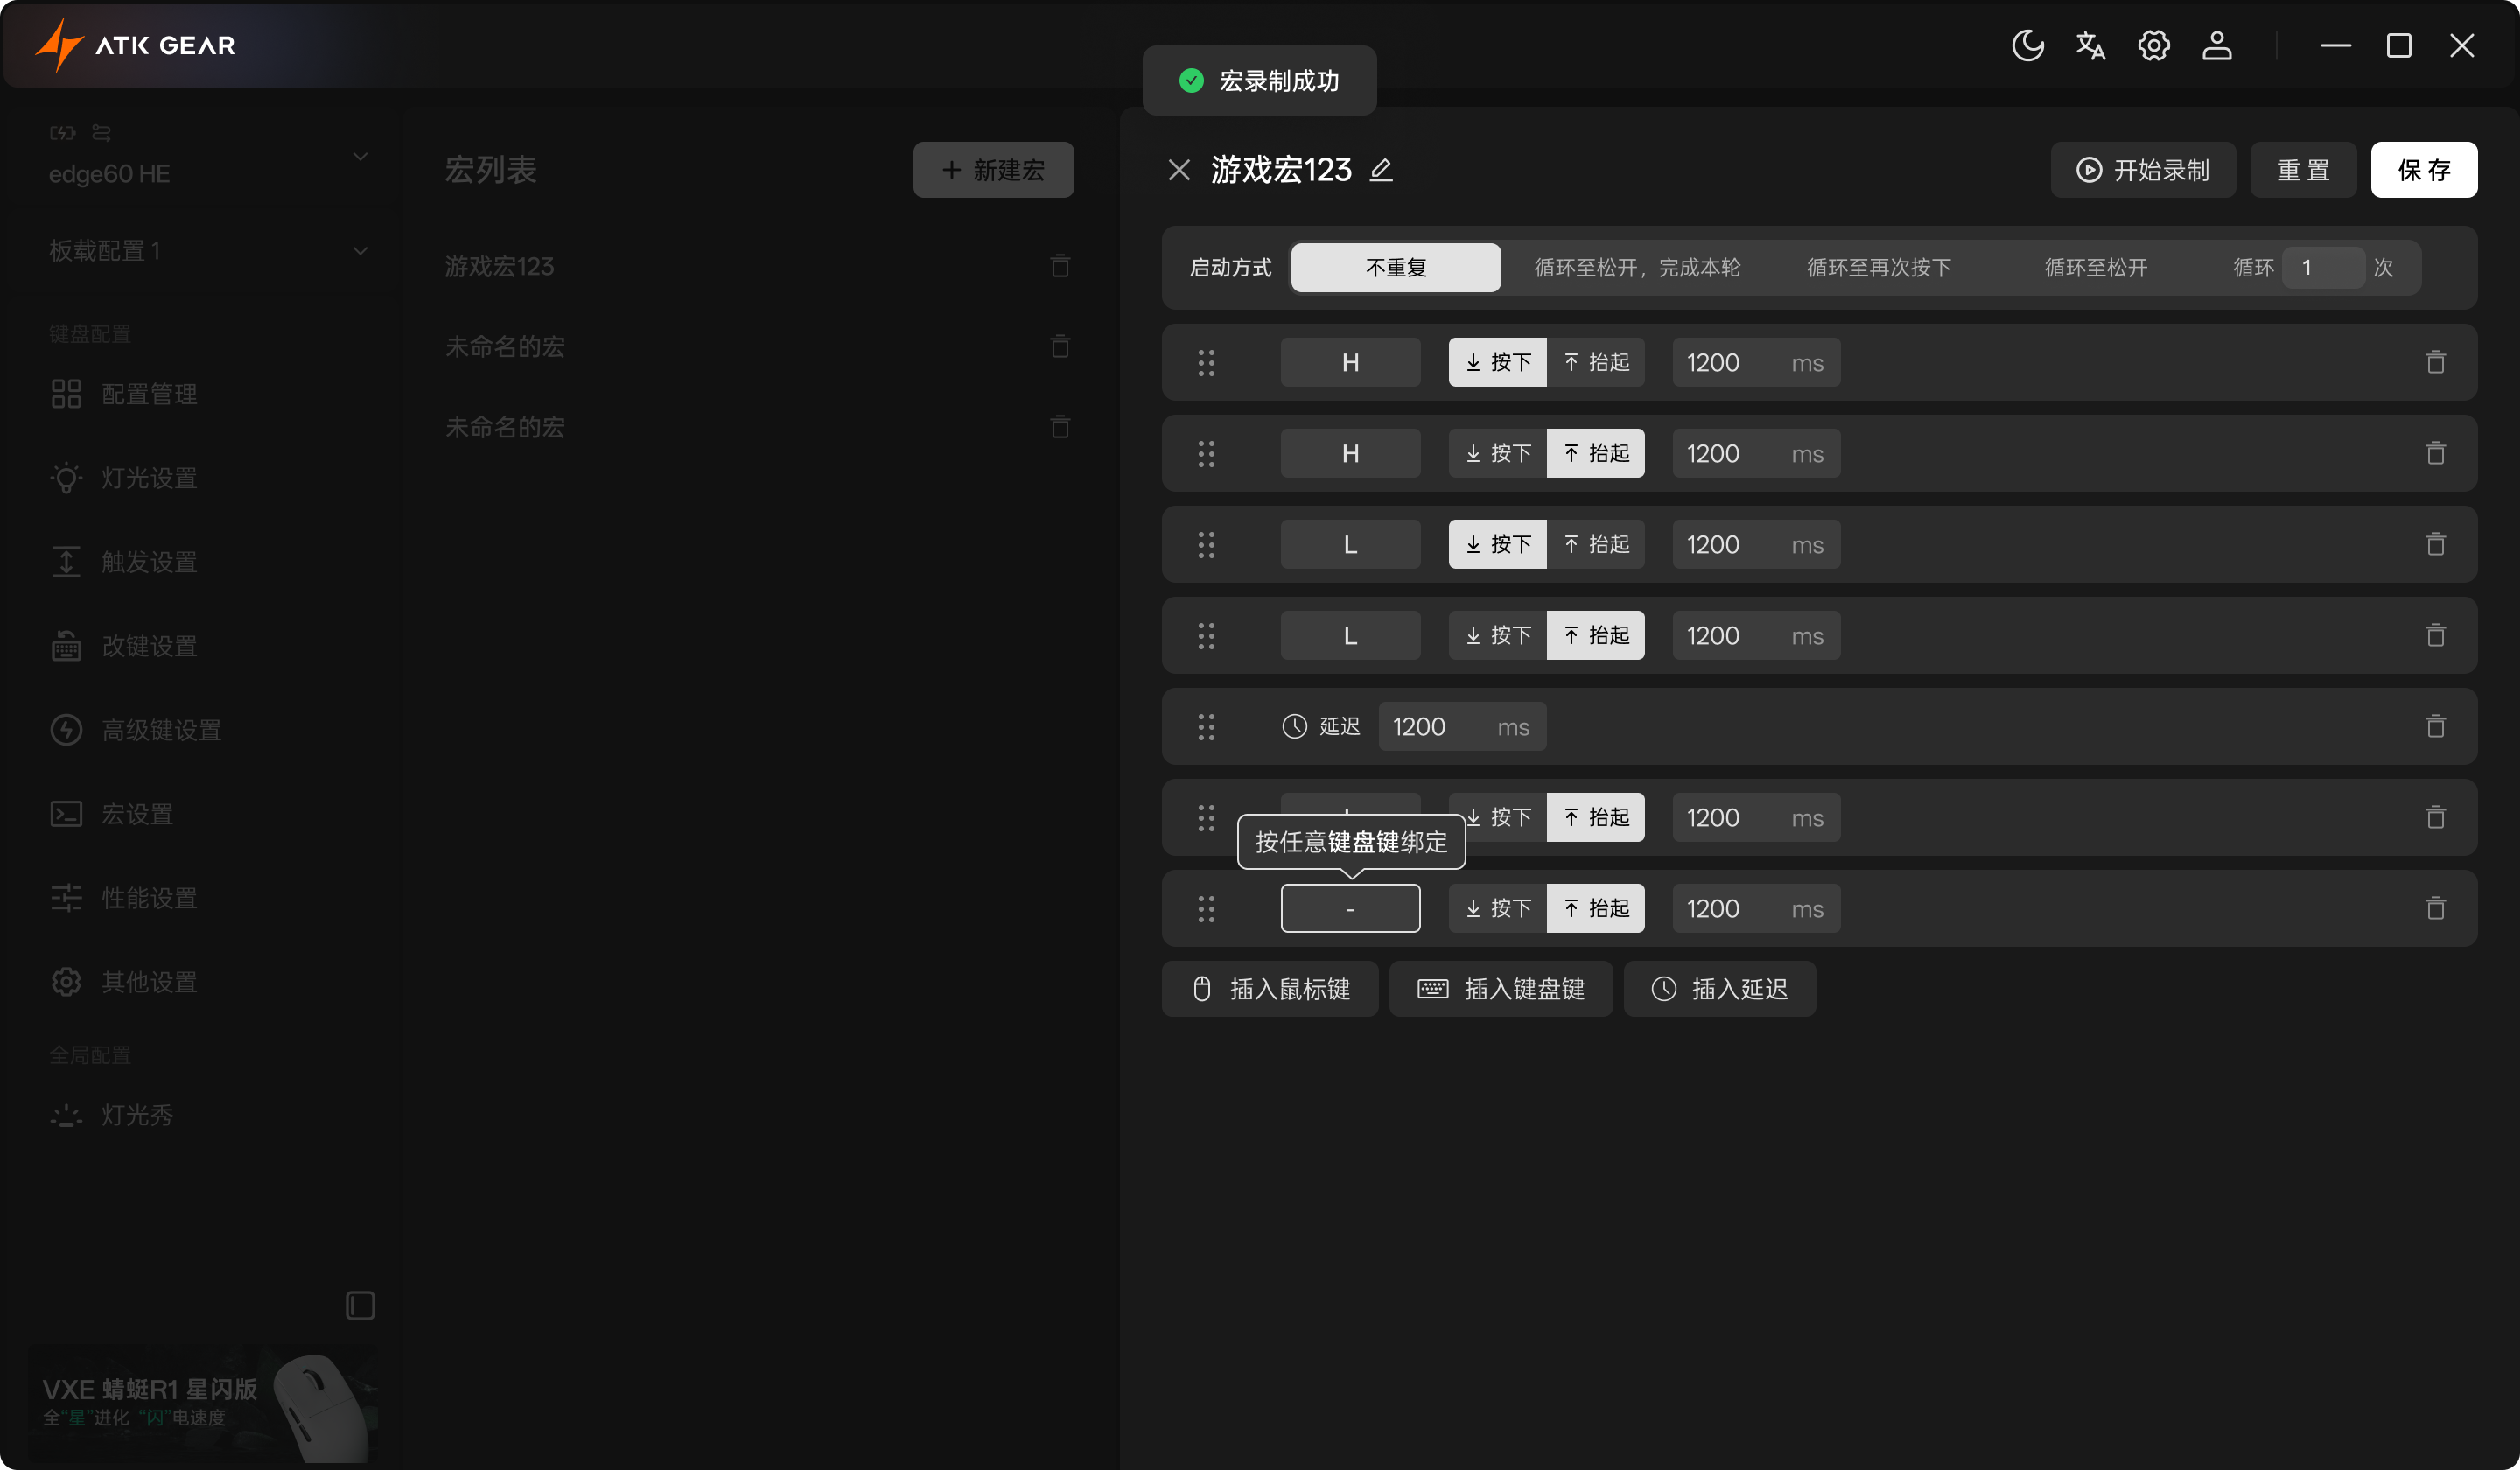The height and width of the screenshot is (1470, 2520).
Task: Click the pencil icon to rename 游戏宏123
Action: [1381, 170]
